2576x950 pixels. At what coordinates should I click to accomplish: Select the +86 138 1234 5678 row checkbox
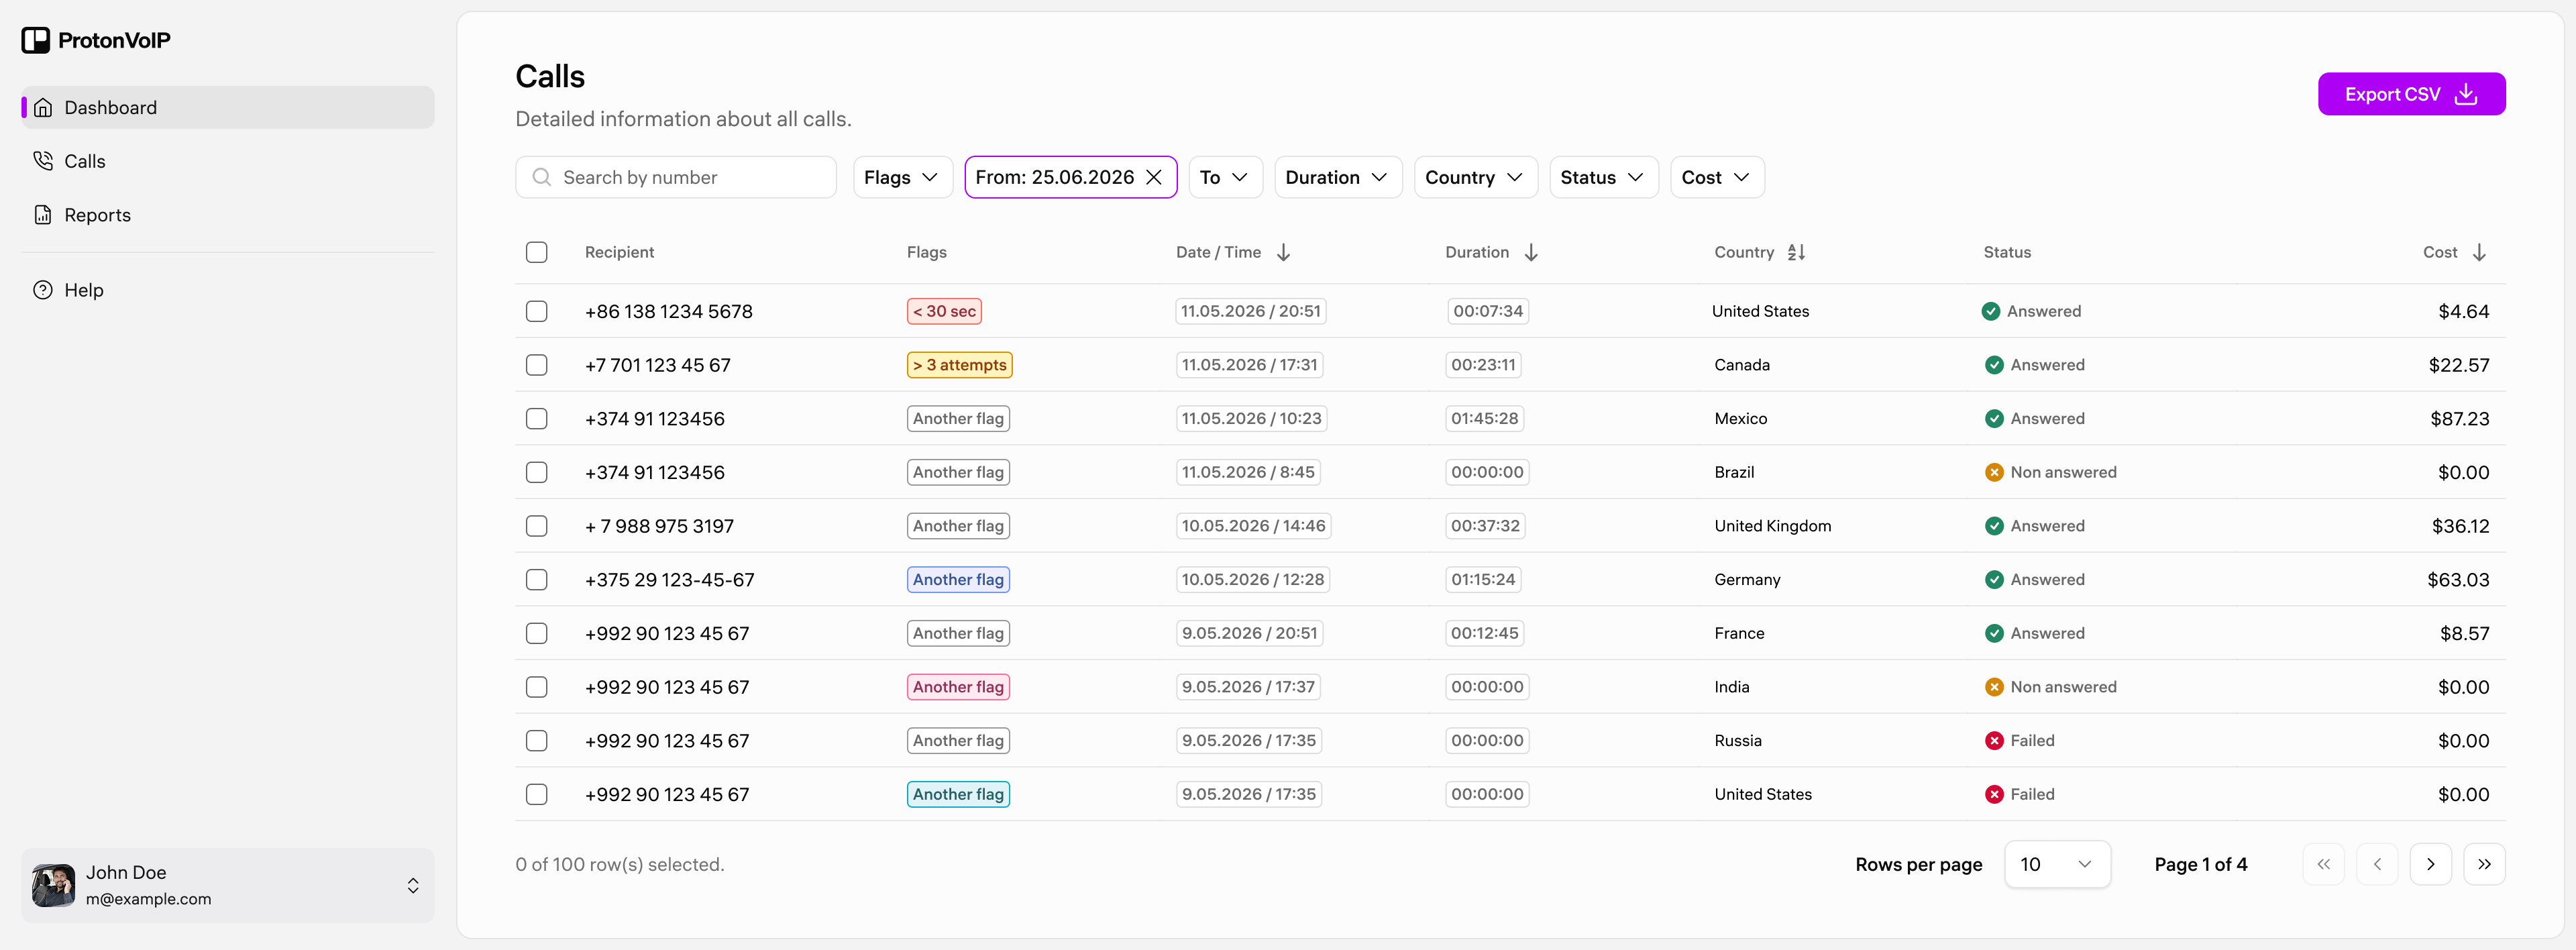537,311
